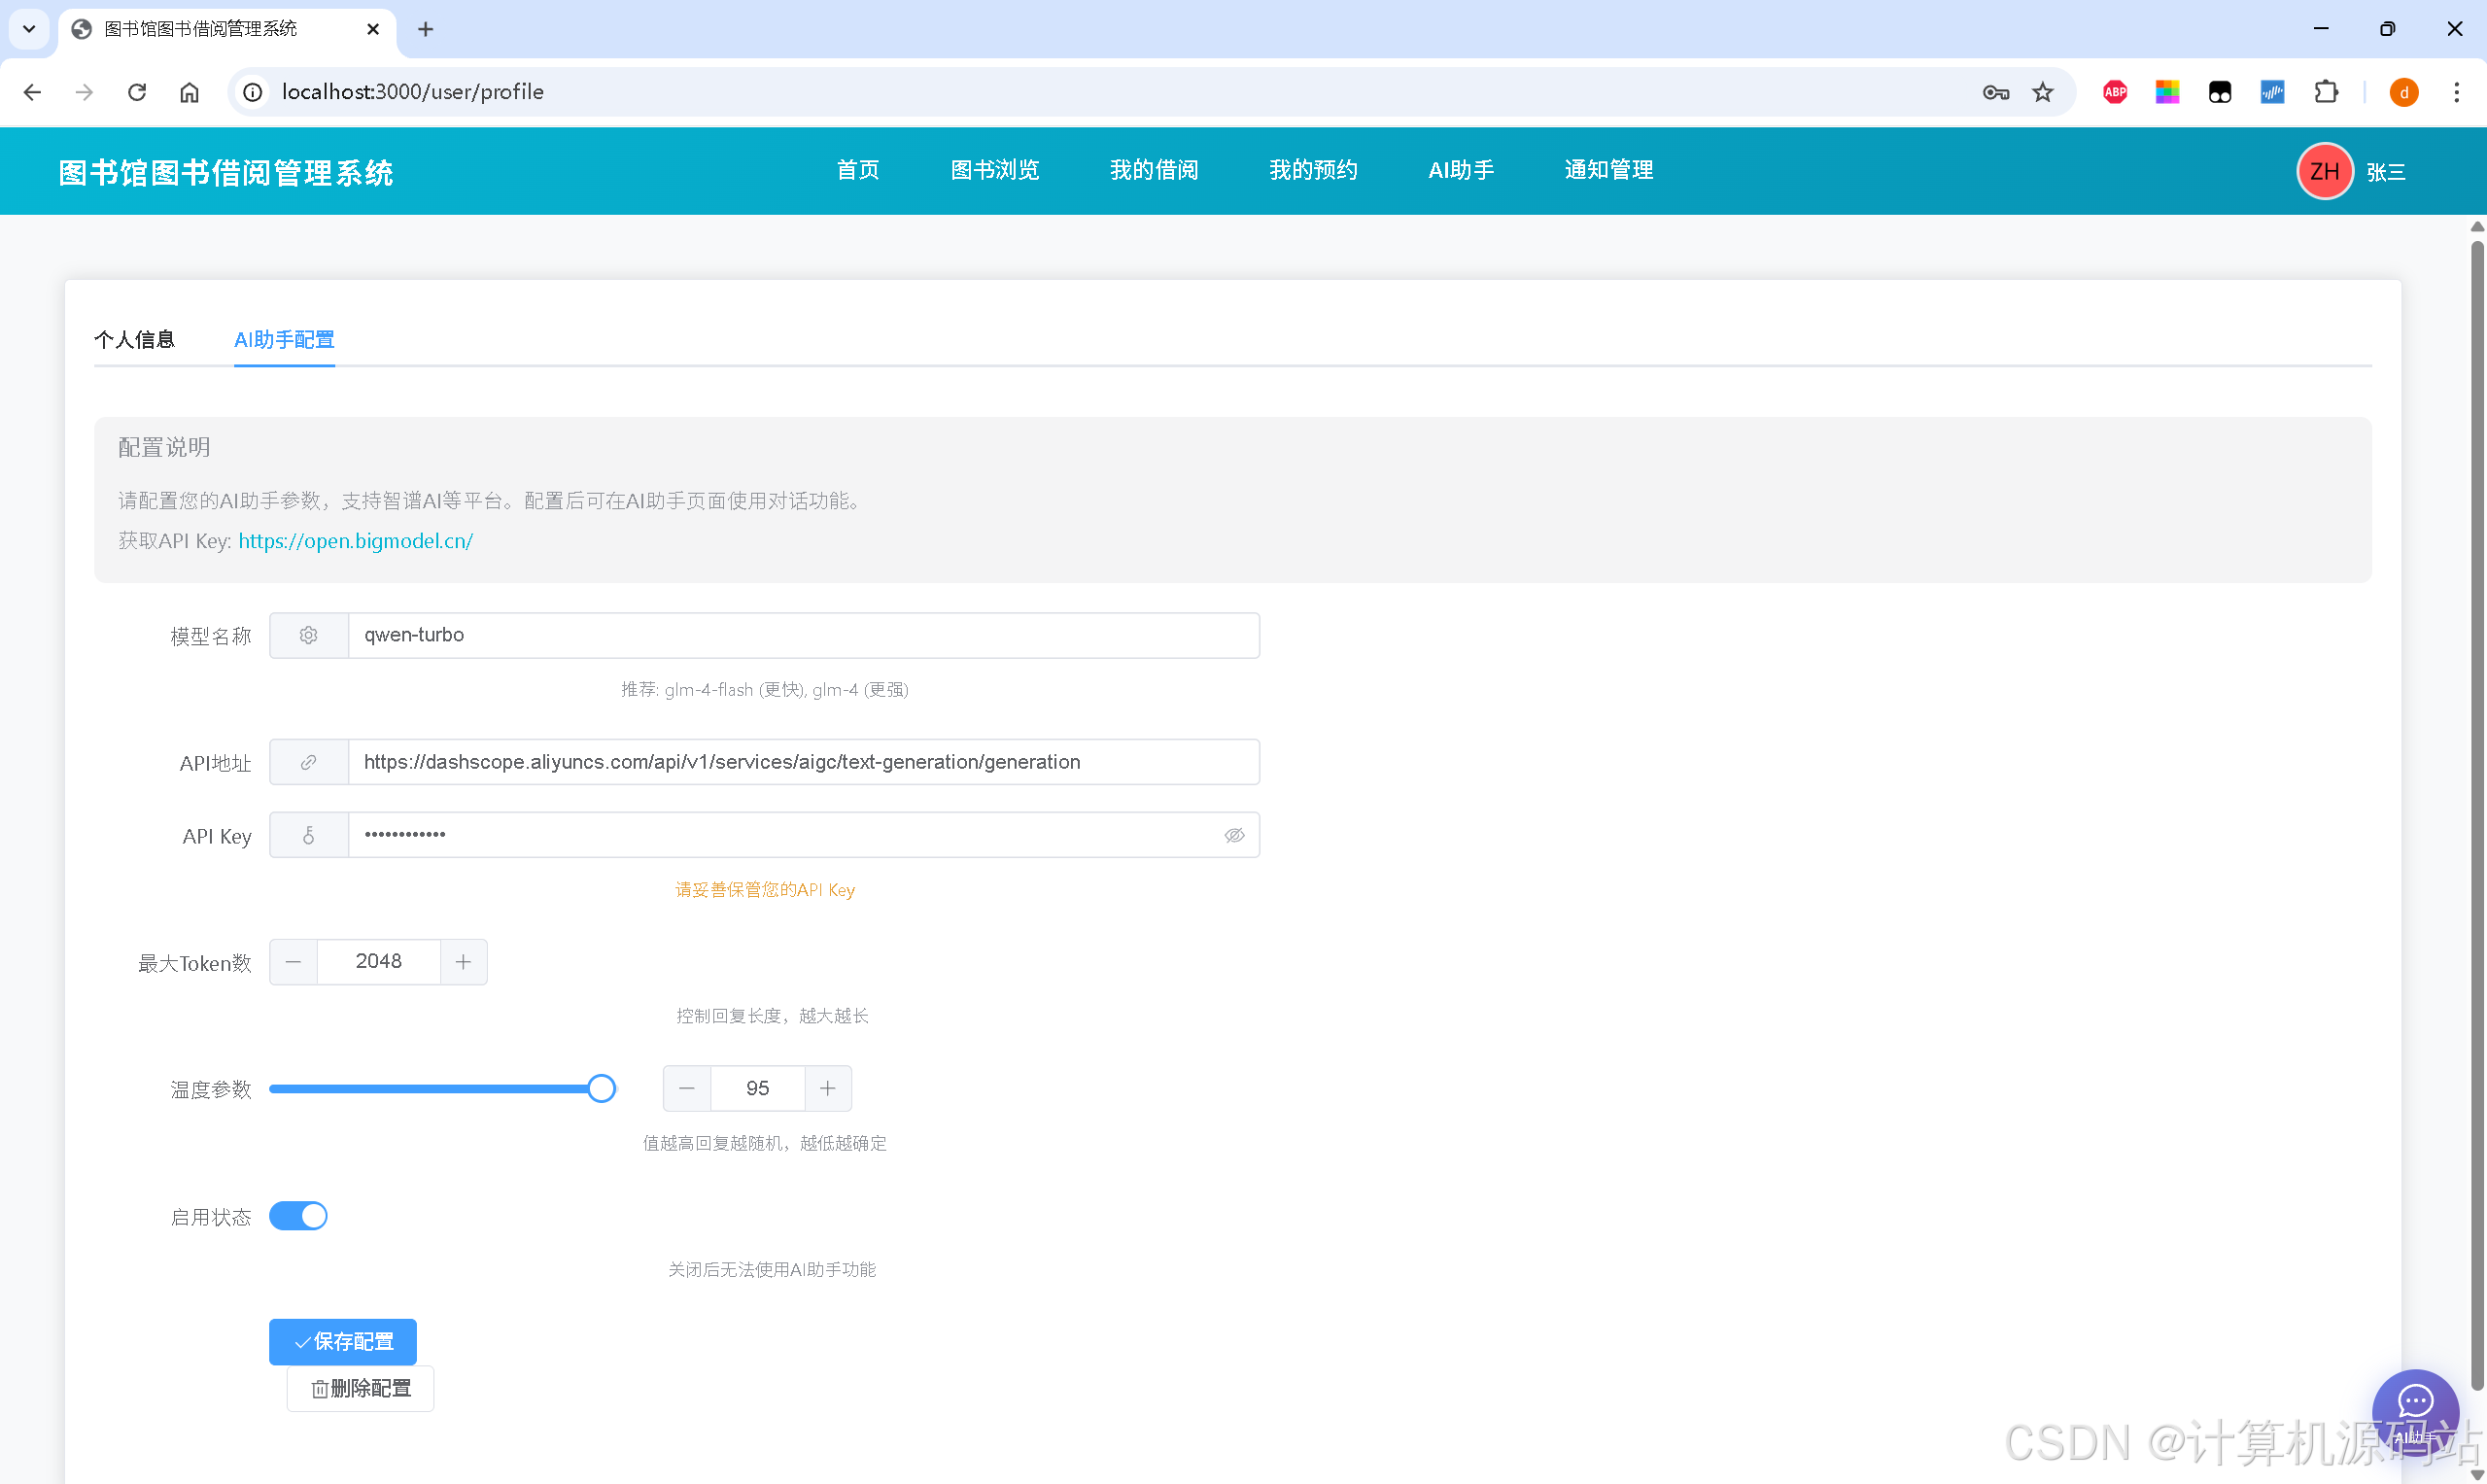Click the 温度参数 slider handle

pyautogui.click(x=601, y=1089)
